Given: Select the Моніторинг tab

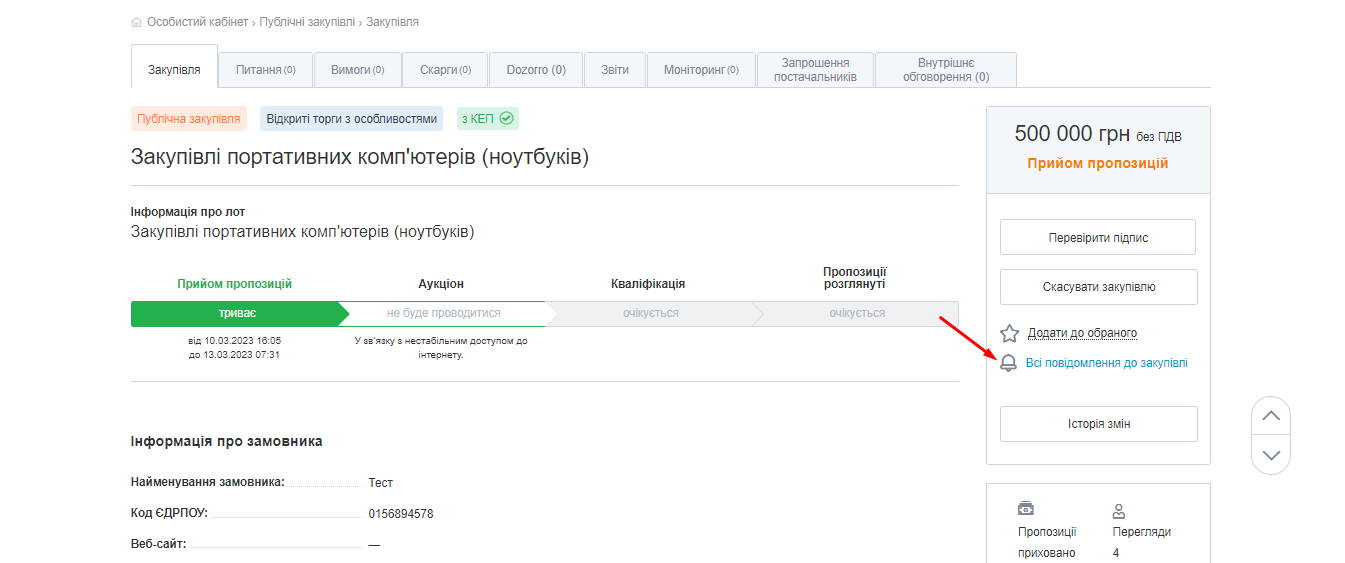Looking at the screenshot, I should [701, 70].
